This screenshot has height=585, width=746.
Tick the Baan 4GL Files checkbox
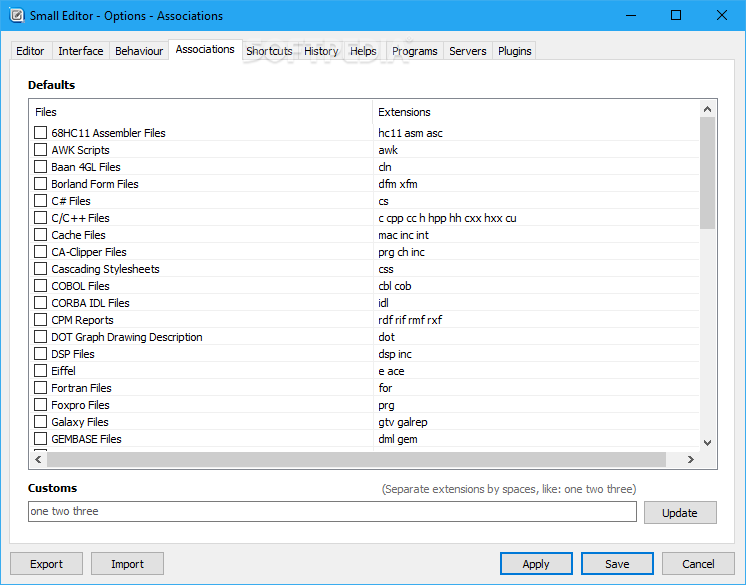tap(40, 167)
